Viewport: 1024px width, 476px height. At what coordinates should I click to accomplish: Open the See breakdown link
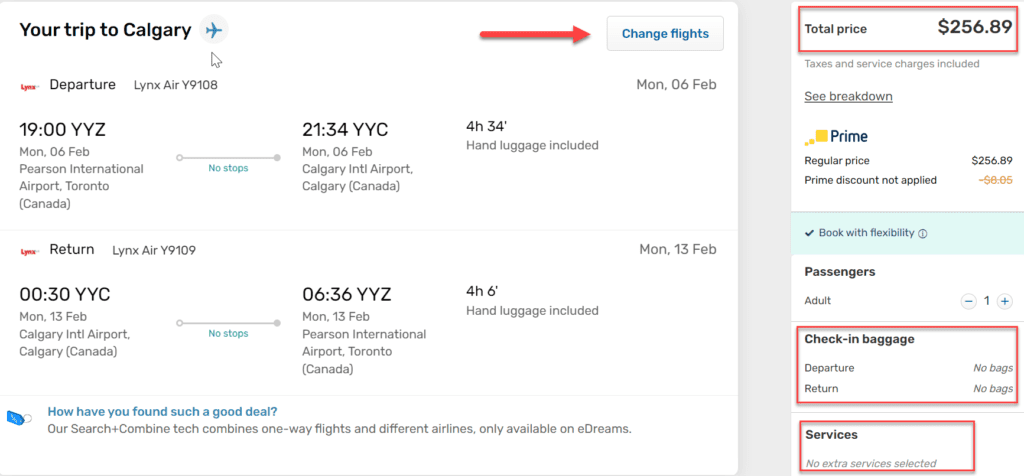coord(848,97)
